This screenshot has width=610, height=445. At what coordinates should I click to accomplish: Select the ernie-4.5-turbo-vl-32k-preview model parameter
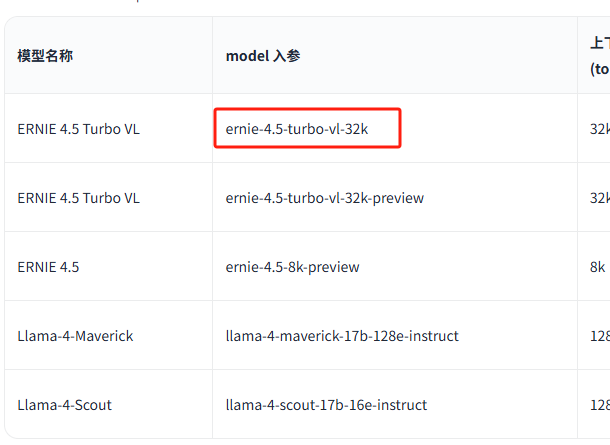coord(325,198)
